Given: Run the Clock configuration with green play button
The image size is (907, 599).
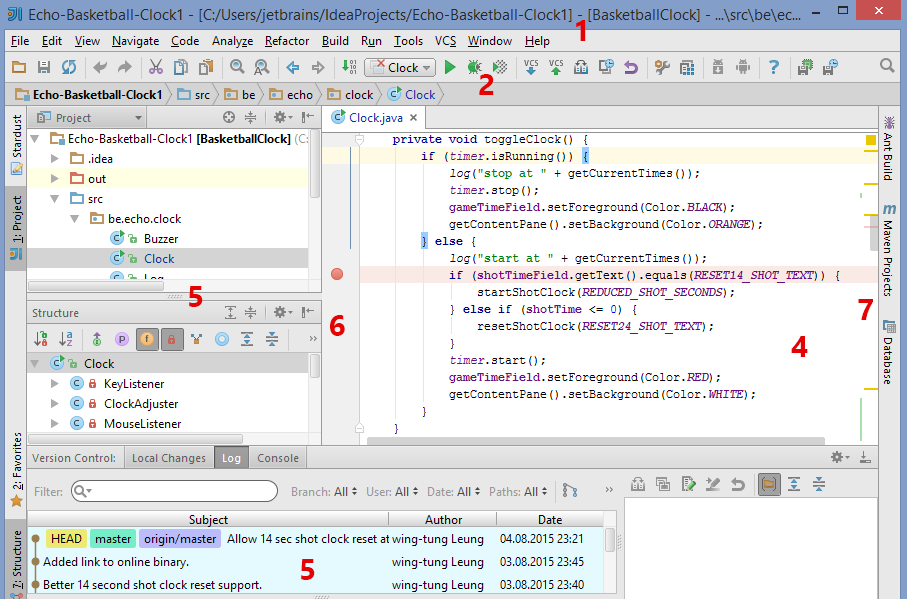Looking at the screenshot, I should [x=449, y=67].
